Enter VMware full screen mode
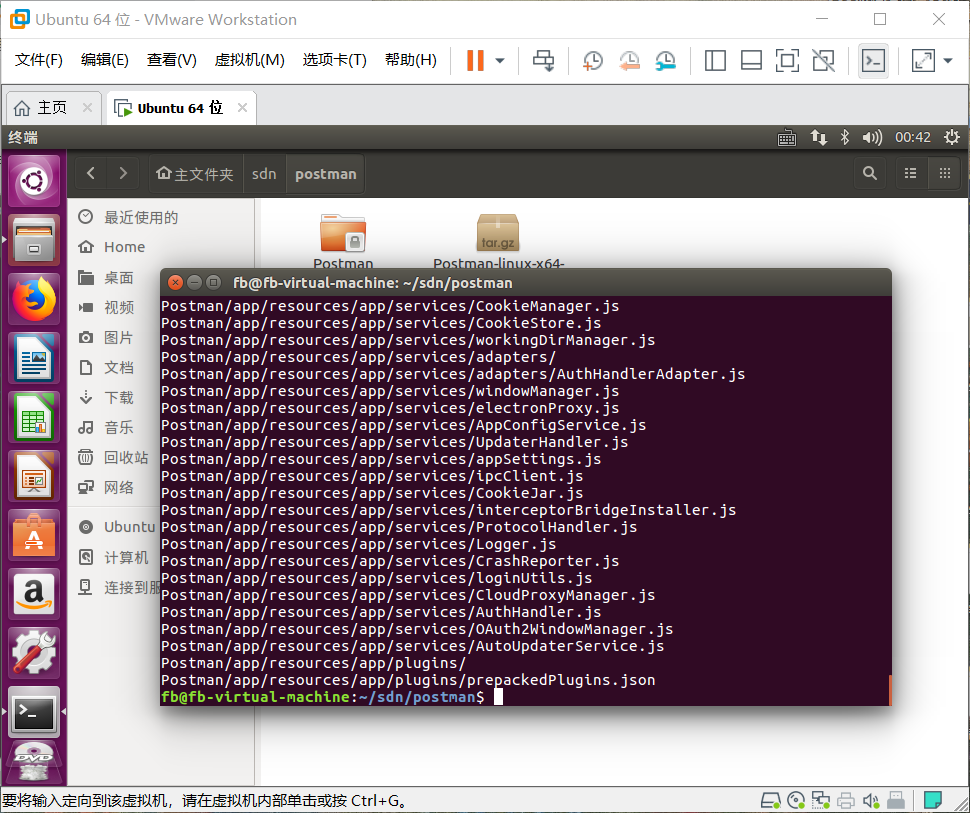Viewport: 970px width, 813px height. pyautogui.click(x=787, y=61)
